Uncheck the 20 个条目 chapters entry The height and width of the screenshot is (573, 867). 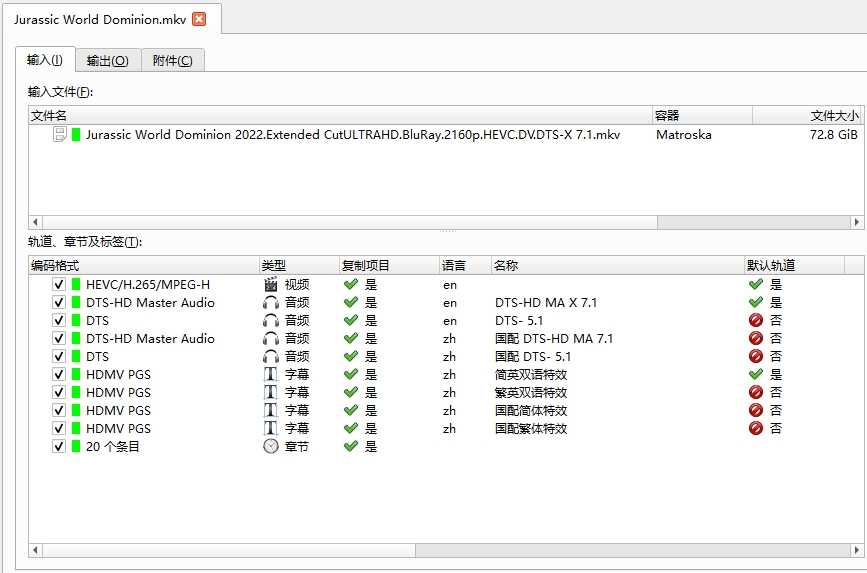pyautogui.click(x=59, y=446)
